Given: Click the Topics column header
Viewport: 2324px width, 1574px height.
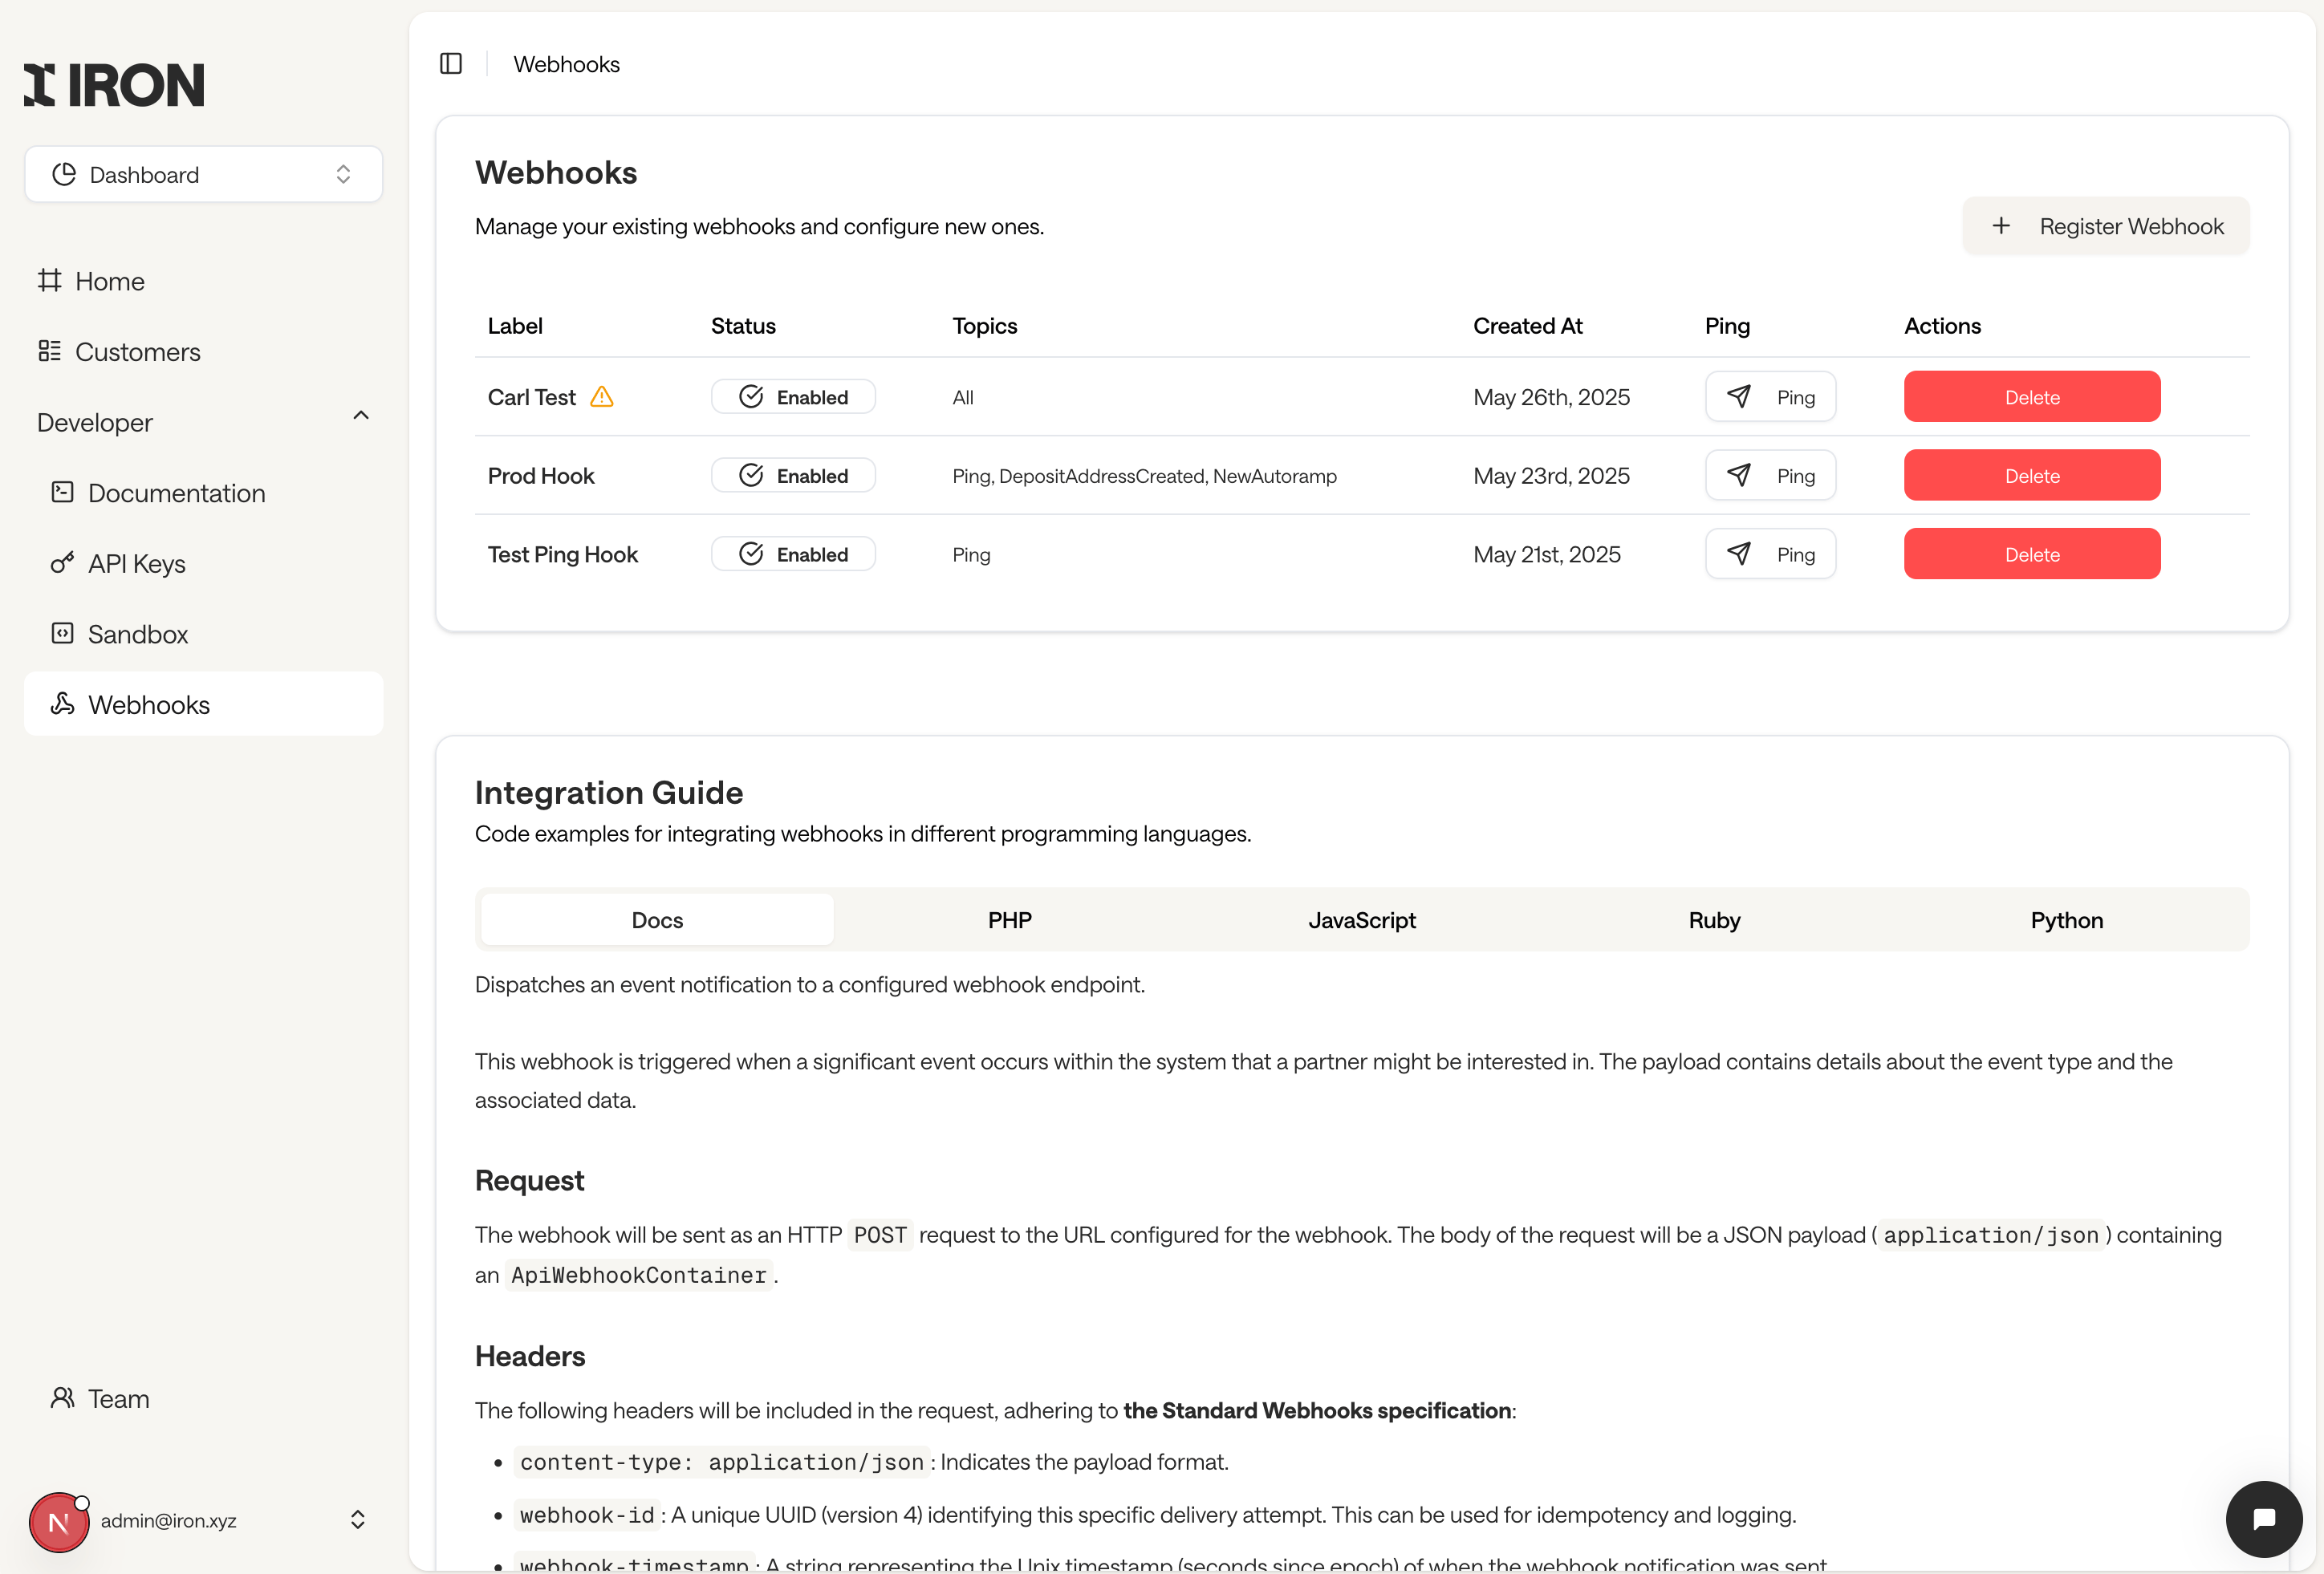Looking at the screenshot, I should pyautogui.click(x=984, y=326).
